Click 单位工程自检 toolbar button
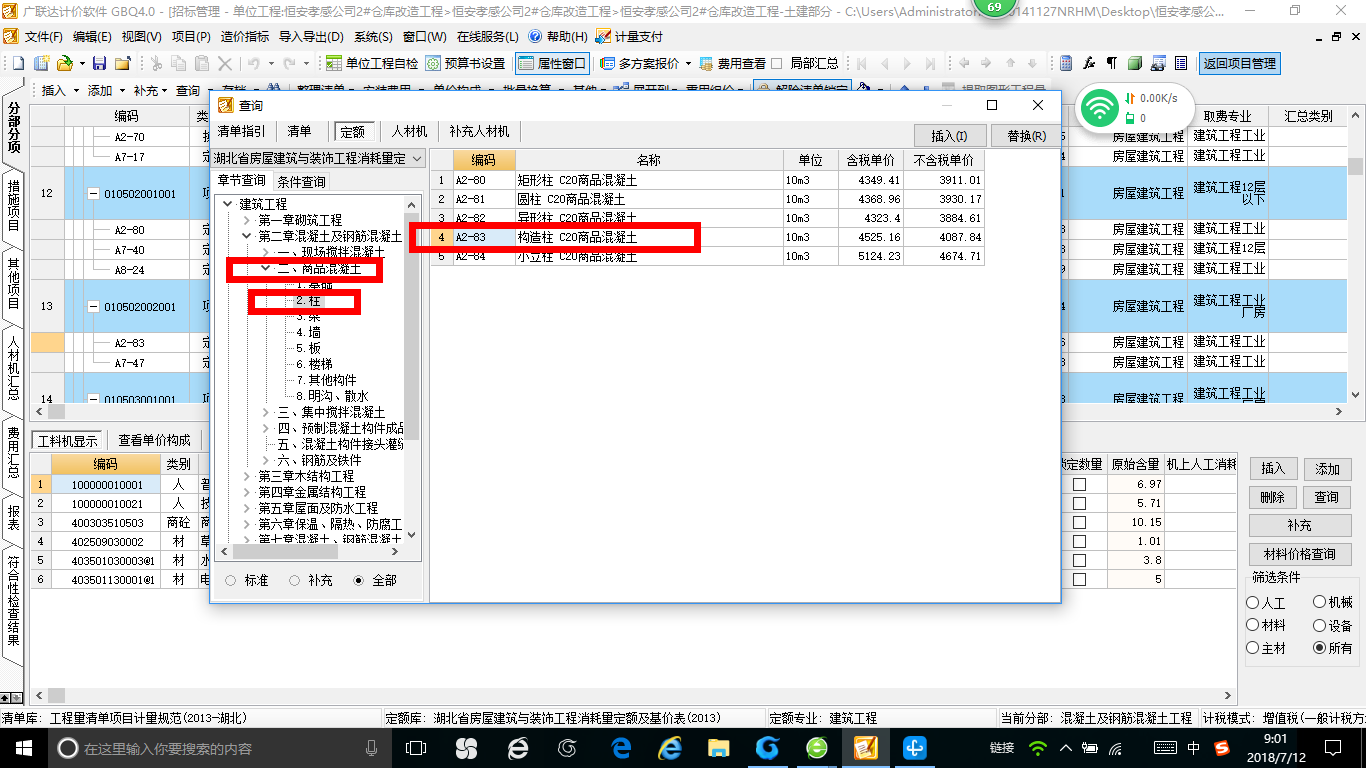 [373, 63]
